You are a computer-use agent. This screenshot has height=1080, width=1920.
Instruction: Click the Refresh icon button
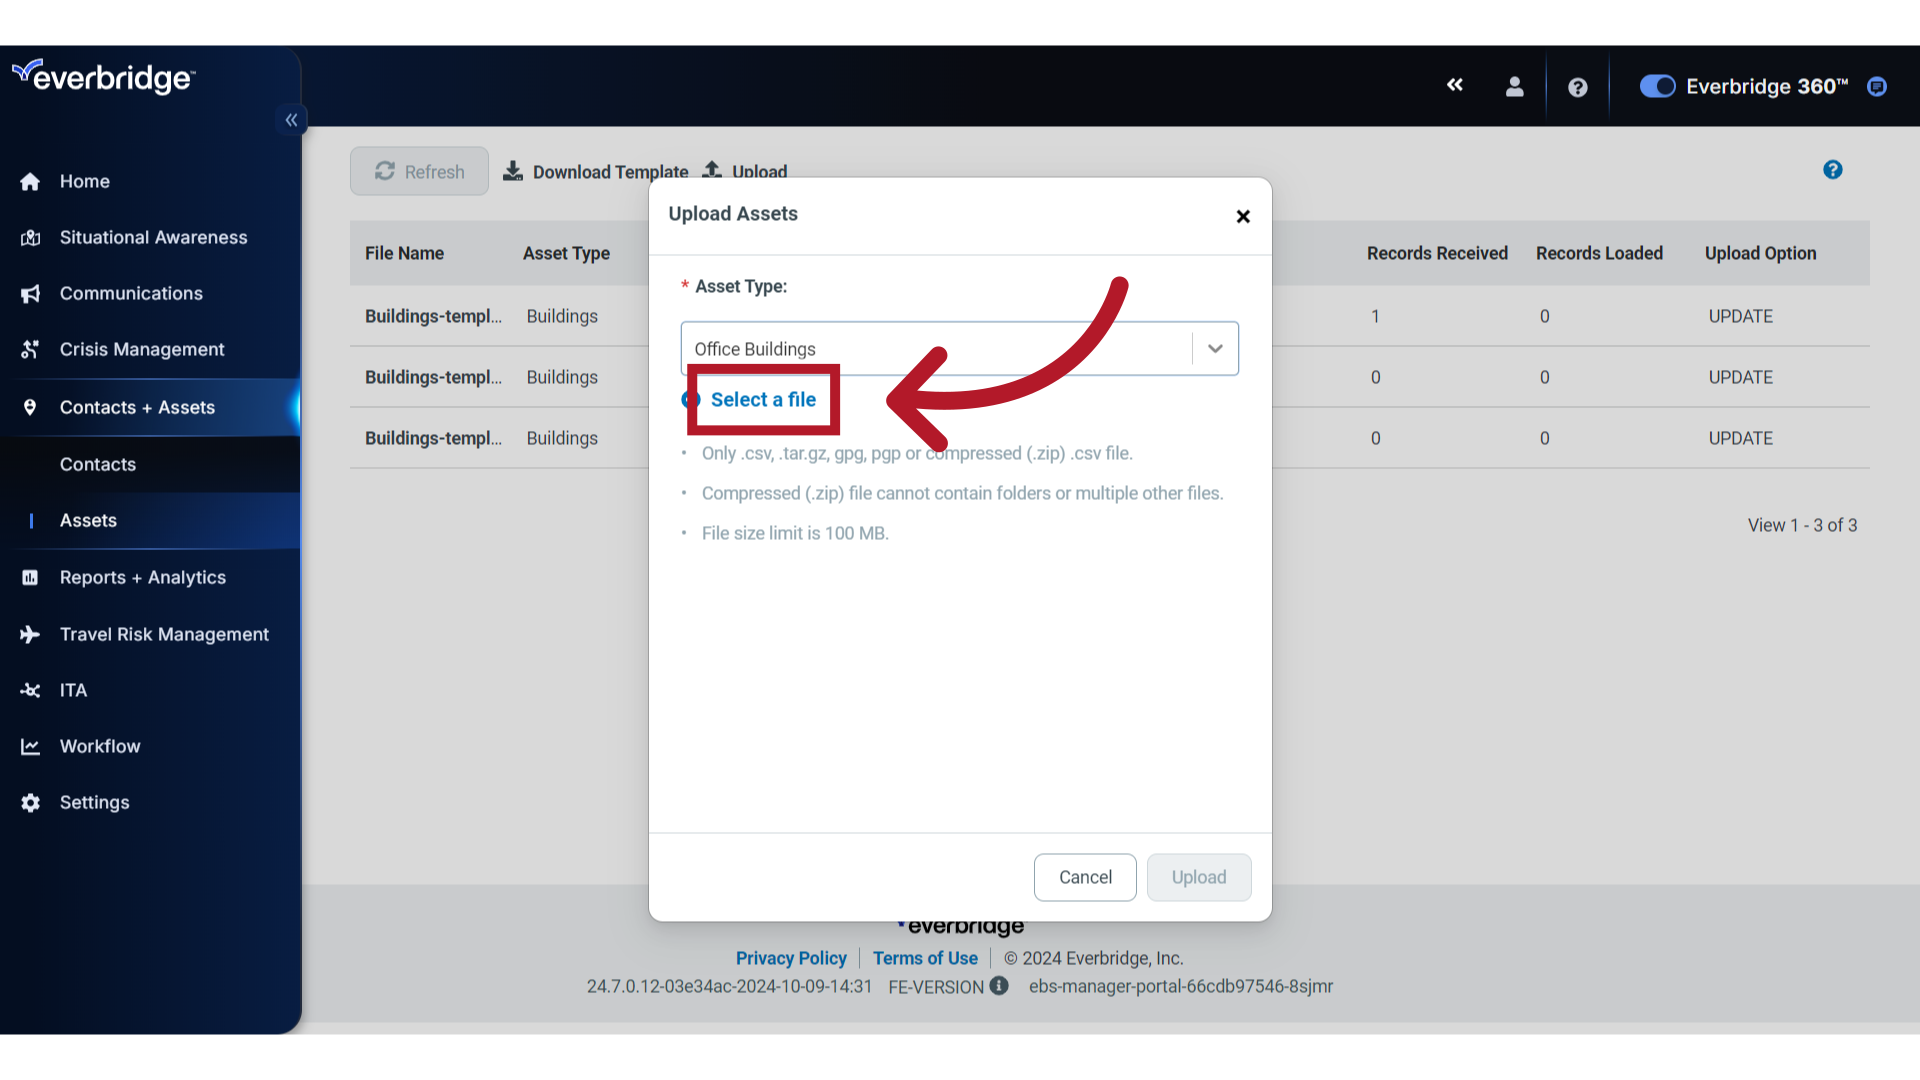384,170
